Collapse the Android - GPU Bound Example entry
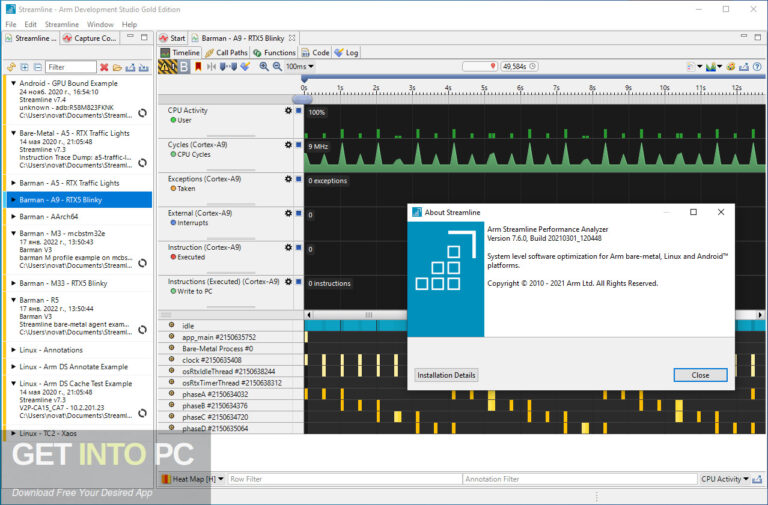Image resolution: width=768 pixels, height=505 pixels. point(13,83)
